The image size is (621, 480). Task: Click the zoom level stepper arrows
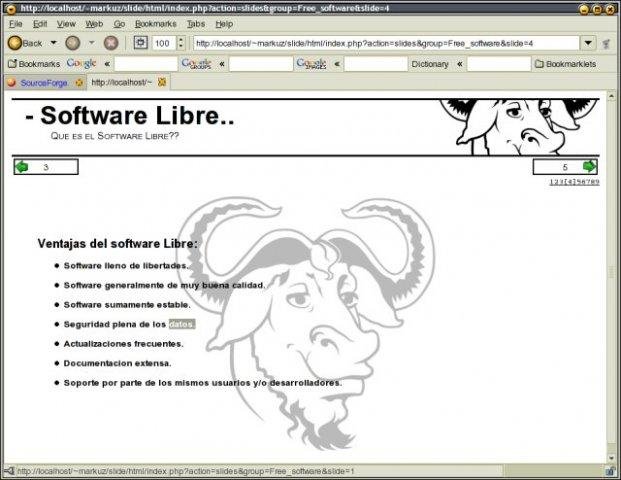point(181,43)
